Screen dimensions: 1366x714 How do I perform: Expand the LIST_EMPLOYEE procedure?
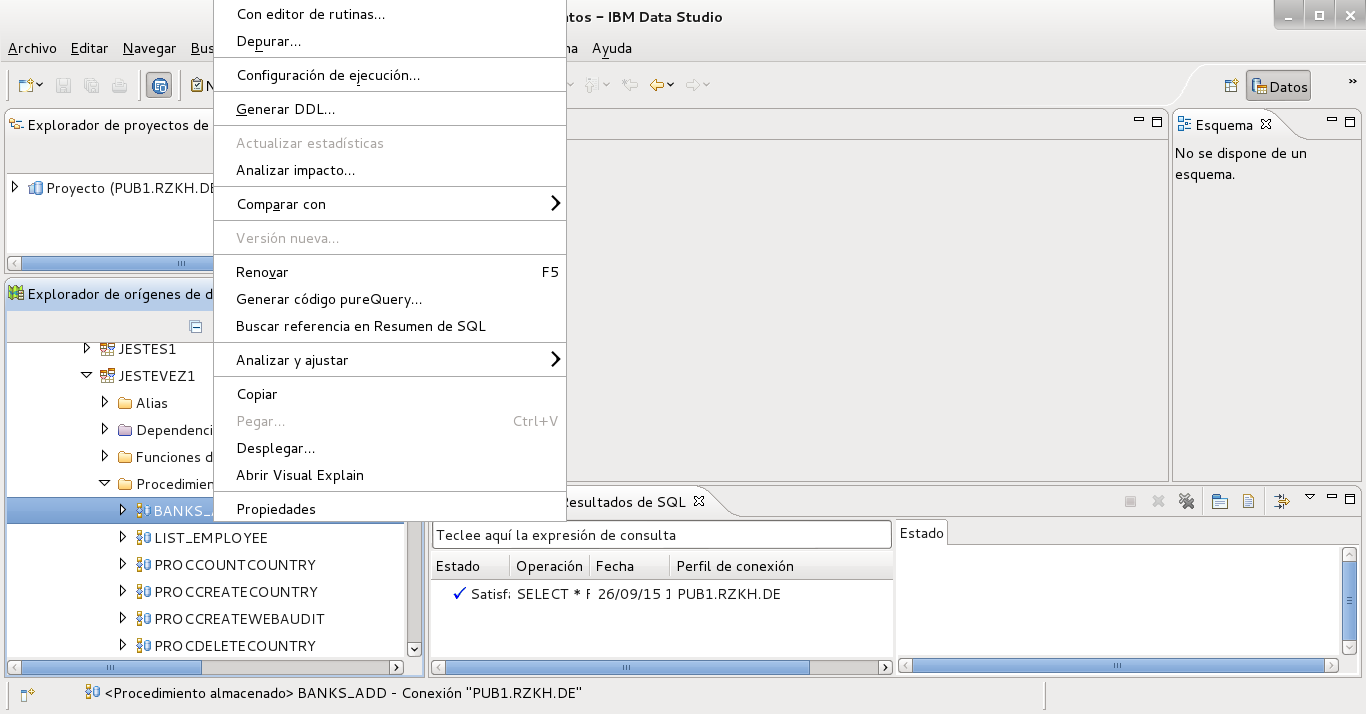coord(123,537)
